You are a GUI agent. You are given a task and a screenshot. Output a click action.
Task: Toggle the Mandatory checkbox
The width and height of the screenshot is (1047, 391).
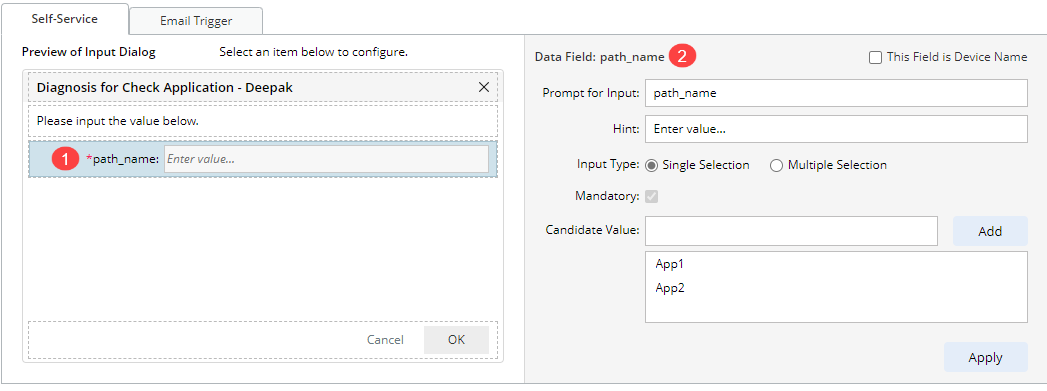[x=652, y=196]
